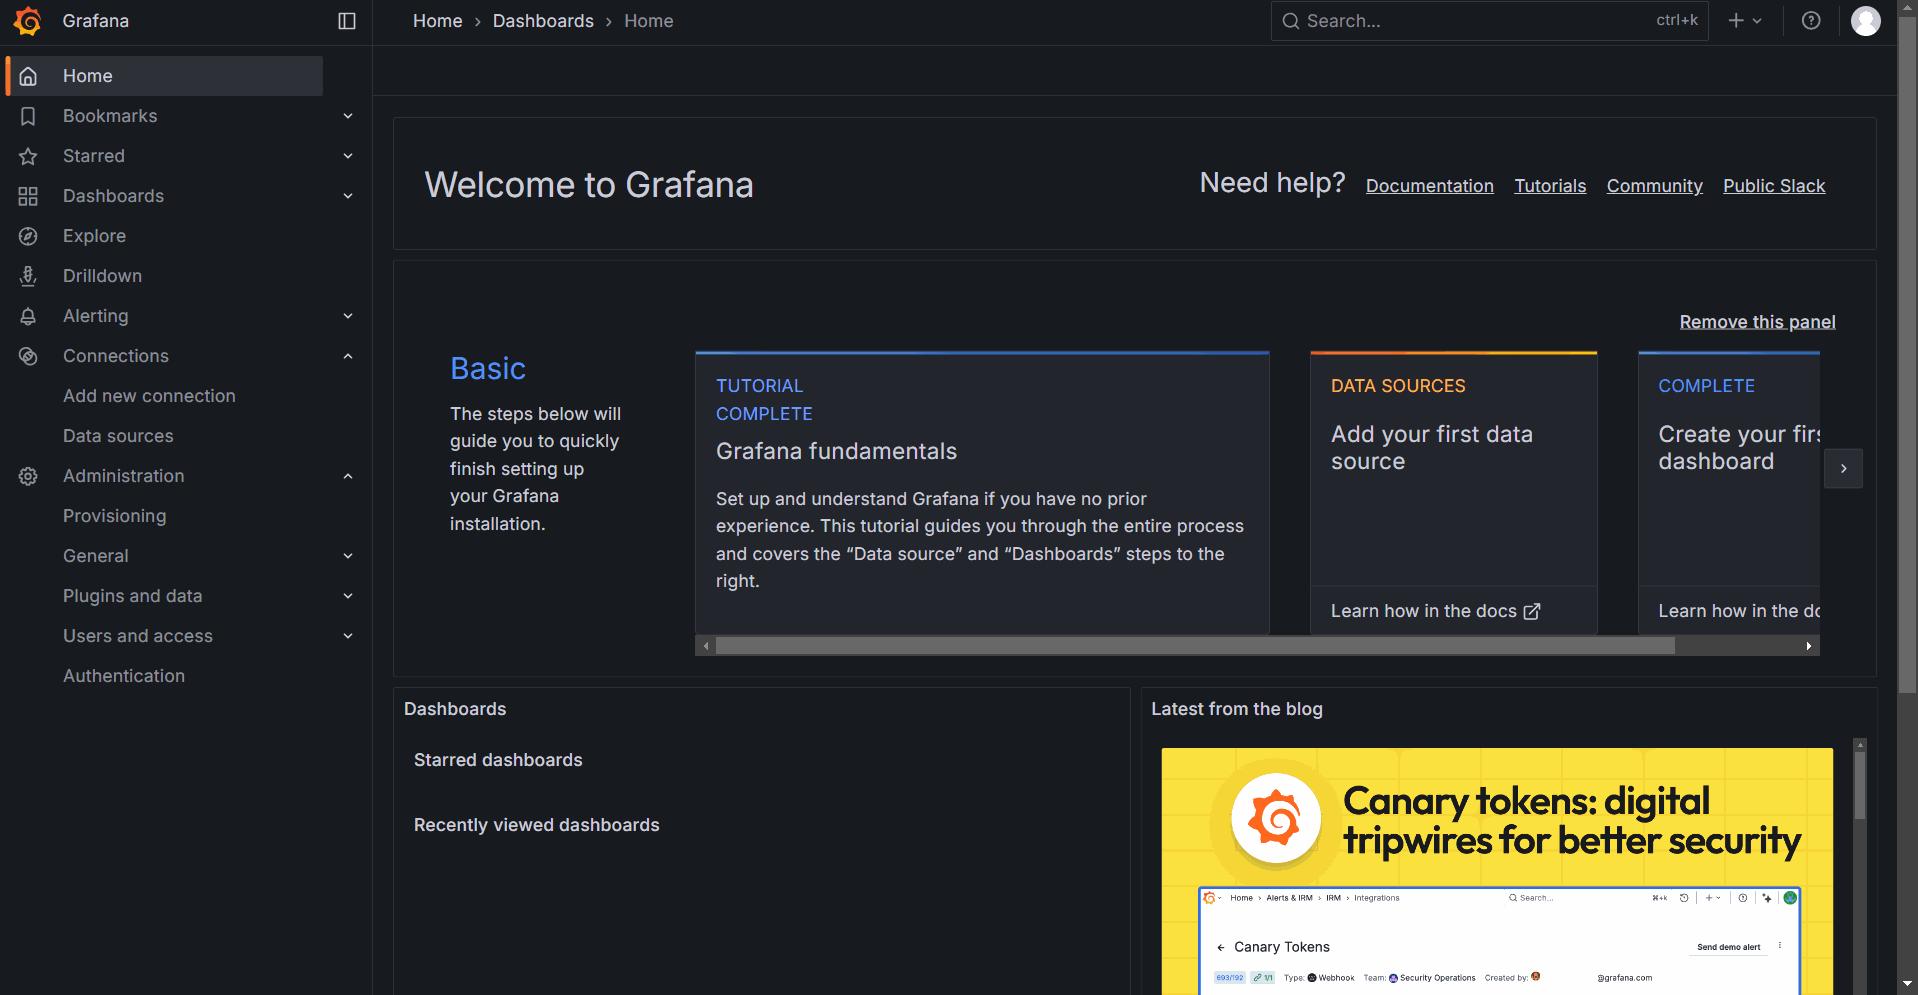Expand the Bookmarks section chevron
The image size is (1918, 995).
point(348,116)
